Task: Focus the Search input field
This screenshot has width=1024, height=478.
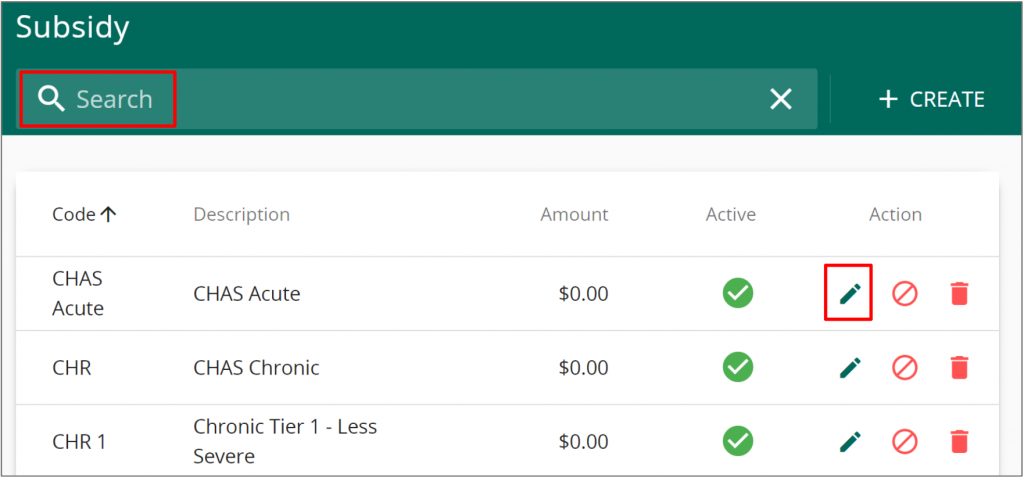Action: (417, 99)
